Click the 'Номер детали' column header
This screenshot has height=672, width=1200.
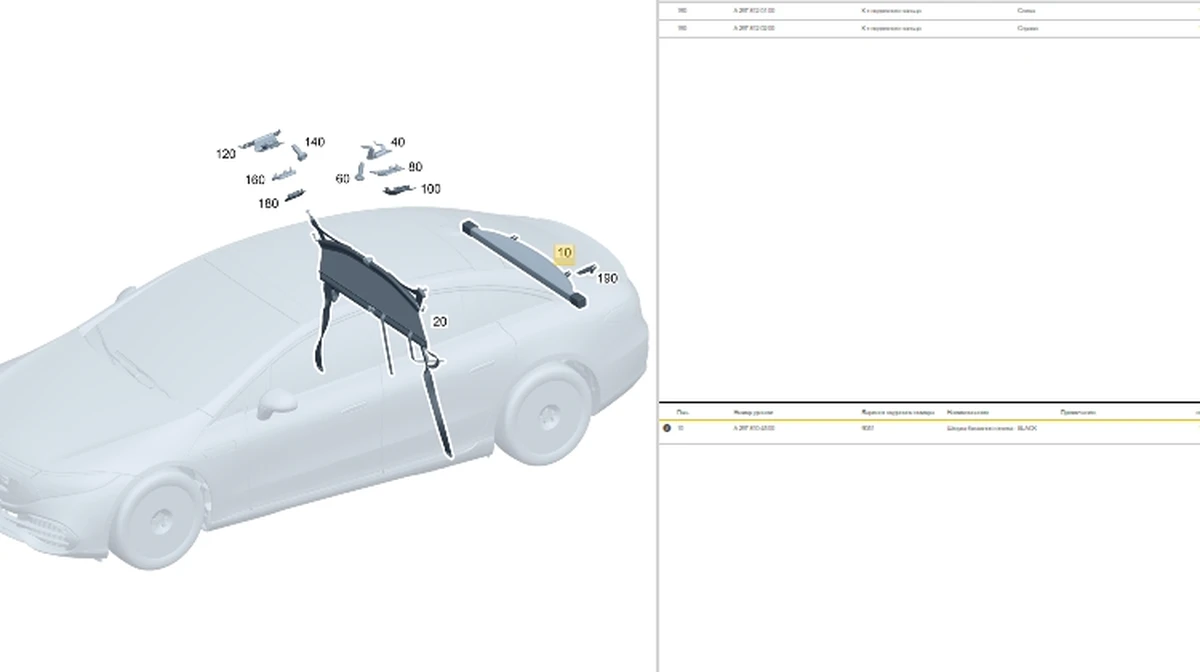pyautogui.click(x=755, y=412)
